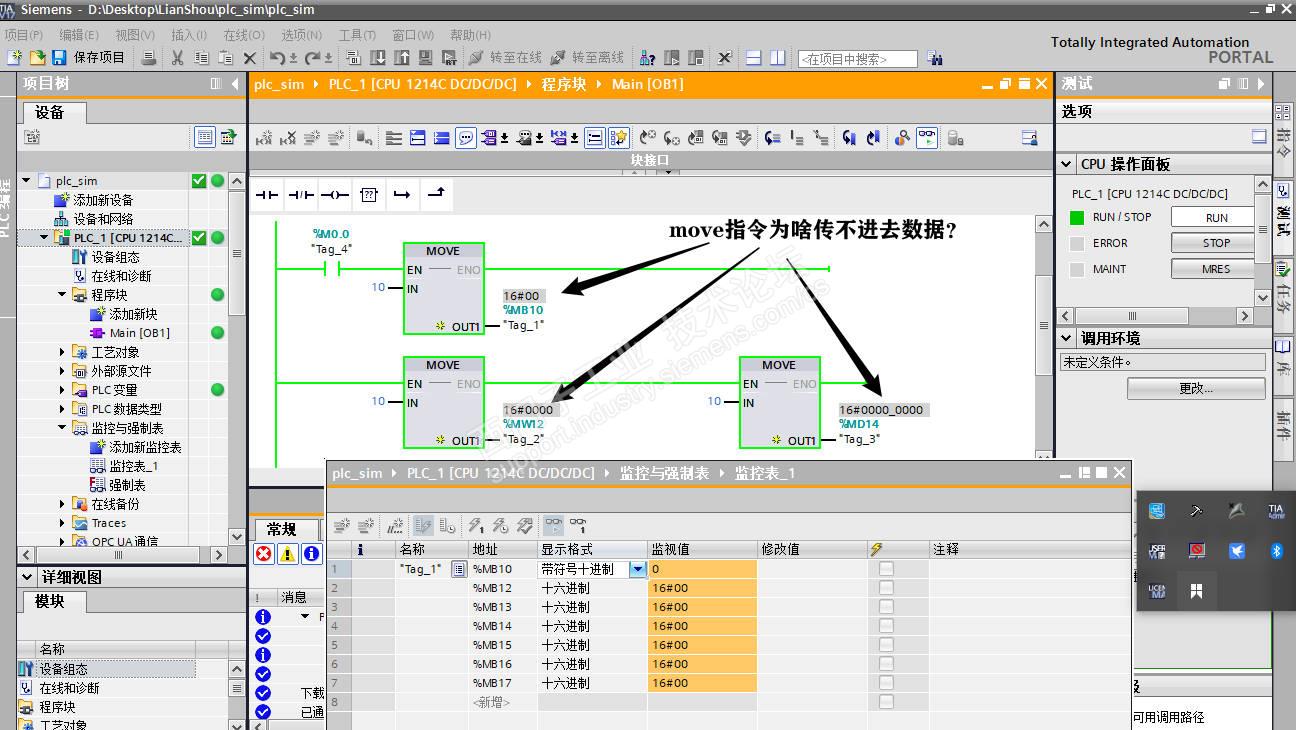
Task: Click the project tree horizontal scrollbar
Action: [119, 554]
